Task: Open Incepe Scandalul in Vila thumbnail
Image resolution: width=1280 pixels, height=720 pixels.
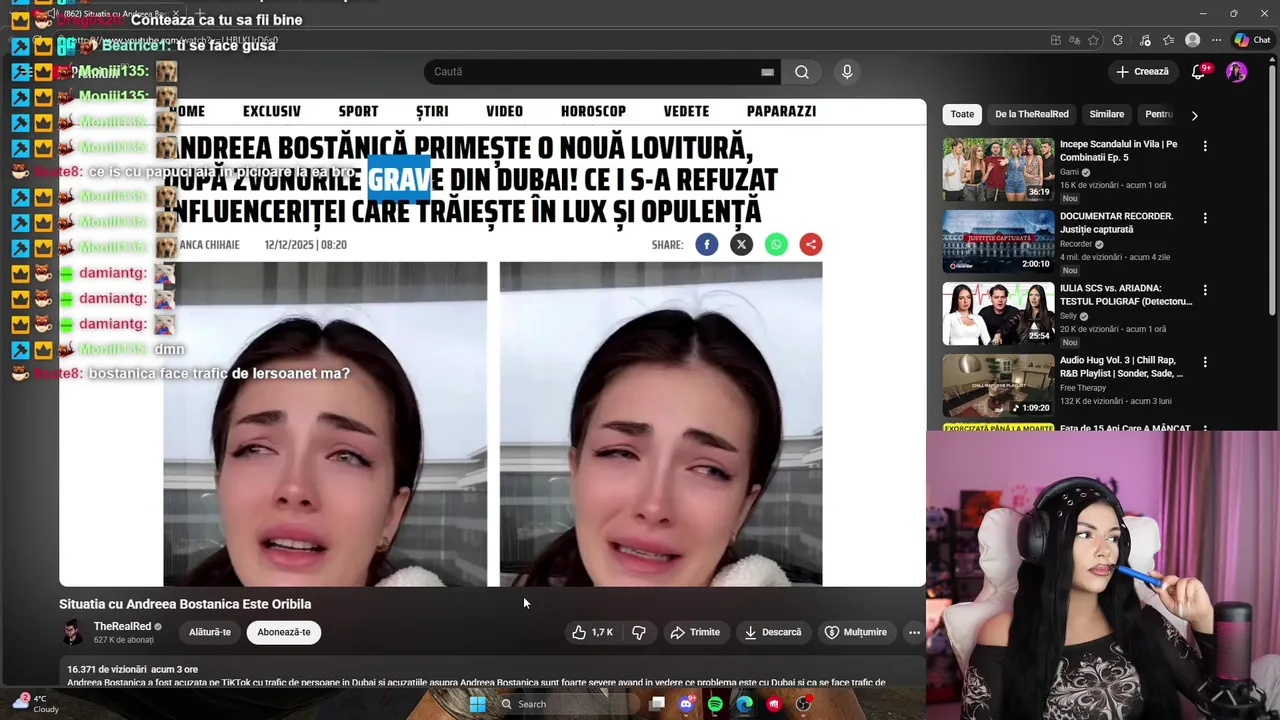Action: (998, 169)
